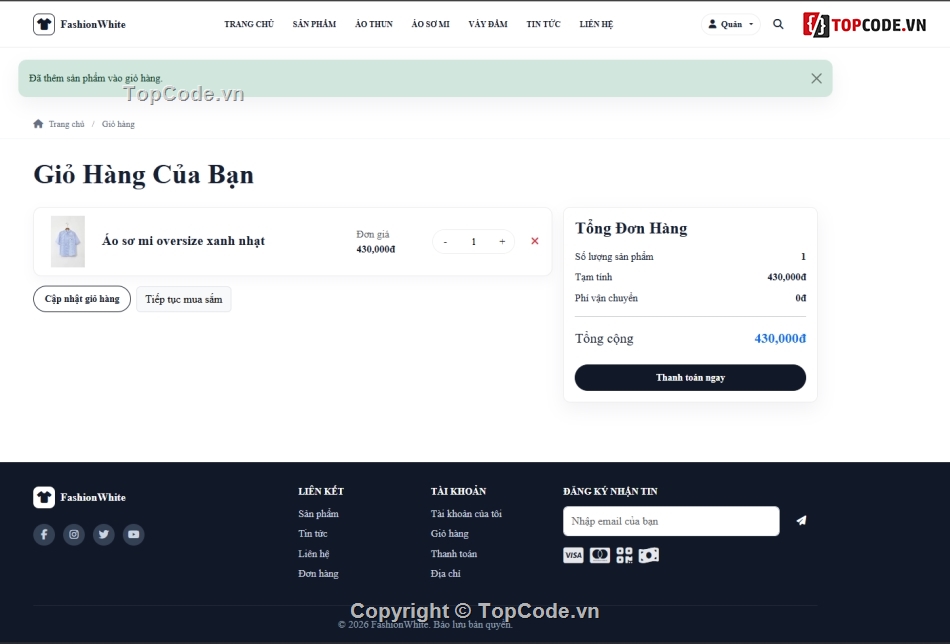Remove the shirt with red X icon
Screen dimensions: 950x644
click(534, 241)
